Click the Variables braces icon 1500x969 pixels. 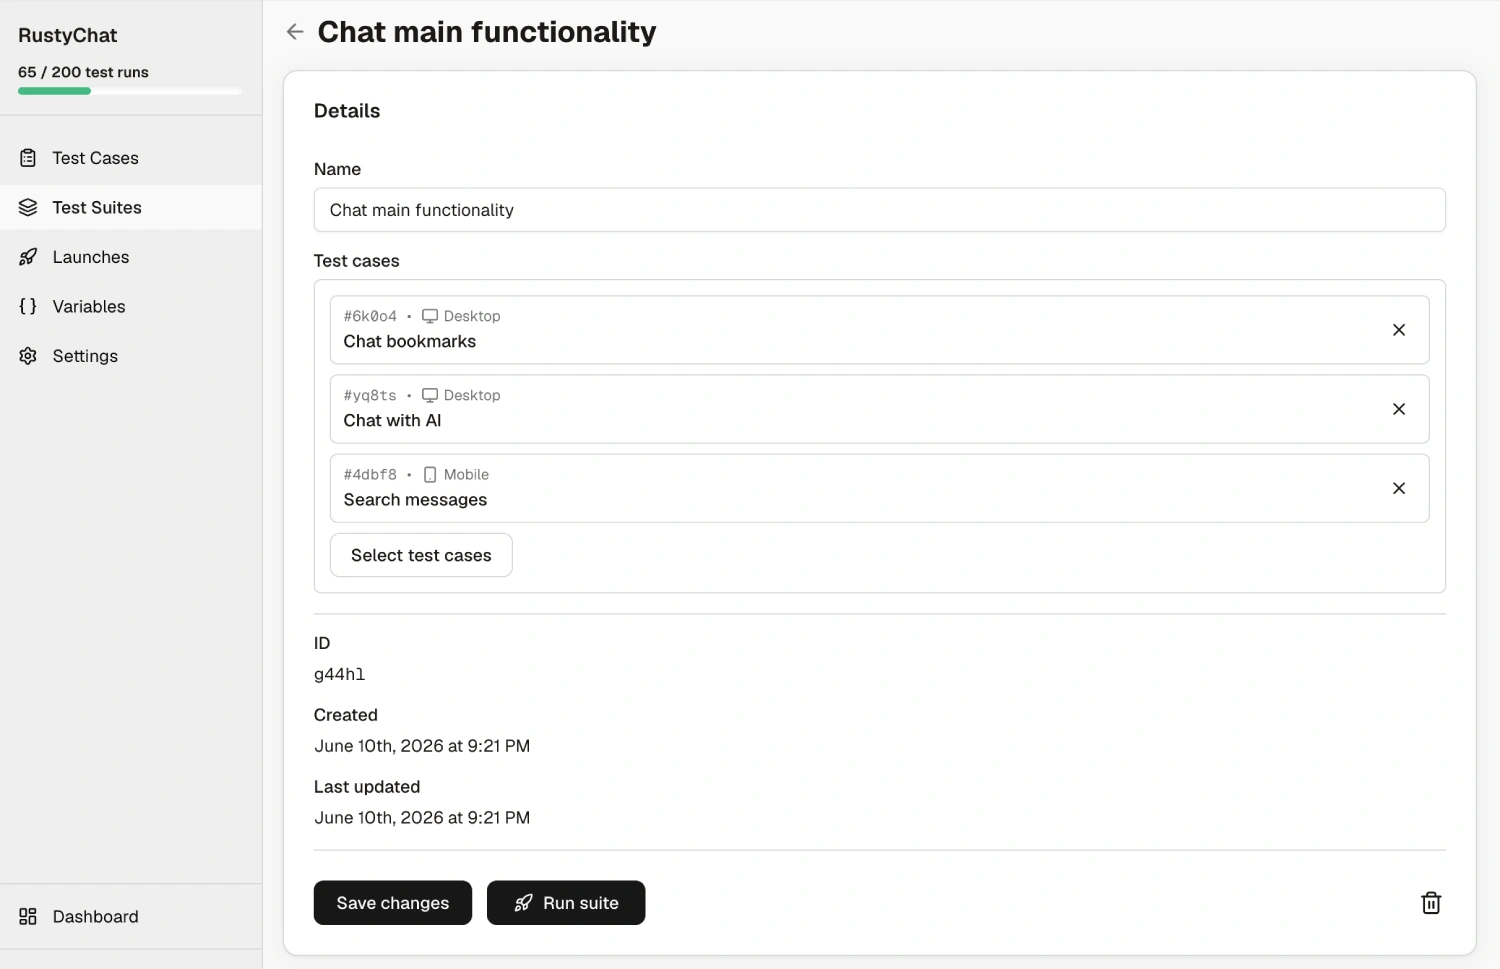(x=28, y=306)
